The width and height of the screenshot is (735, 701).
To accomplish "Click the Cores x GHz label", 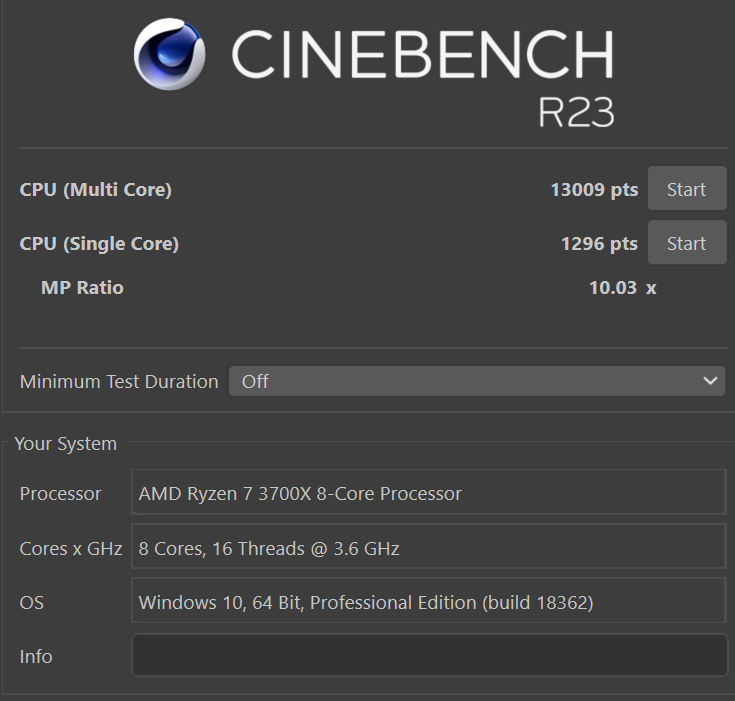I will click(x=71, y=548).
